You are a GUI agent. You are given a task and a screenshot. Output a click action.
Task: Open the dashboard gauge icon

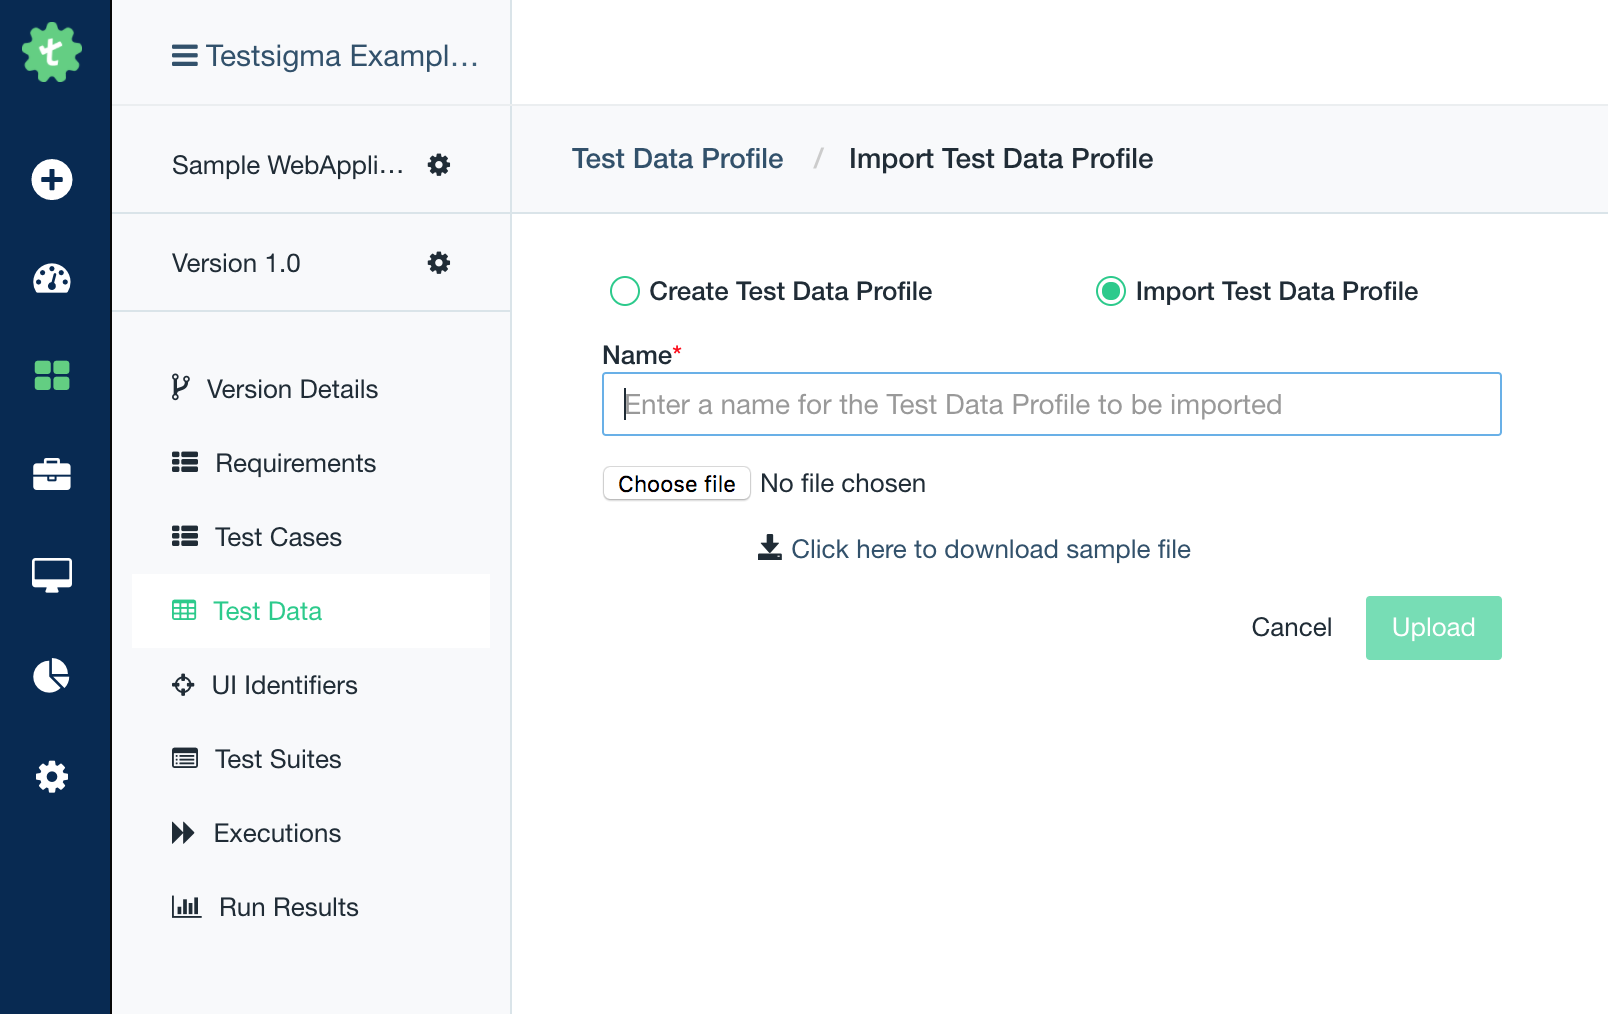(52, 278)
